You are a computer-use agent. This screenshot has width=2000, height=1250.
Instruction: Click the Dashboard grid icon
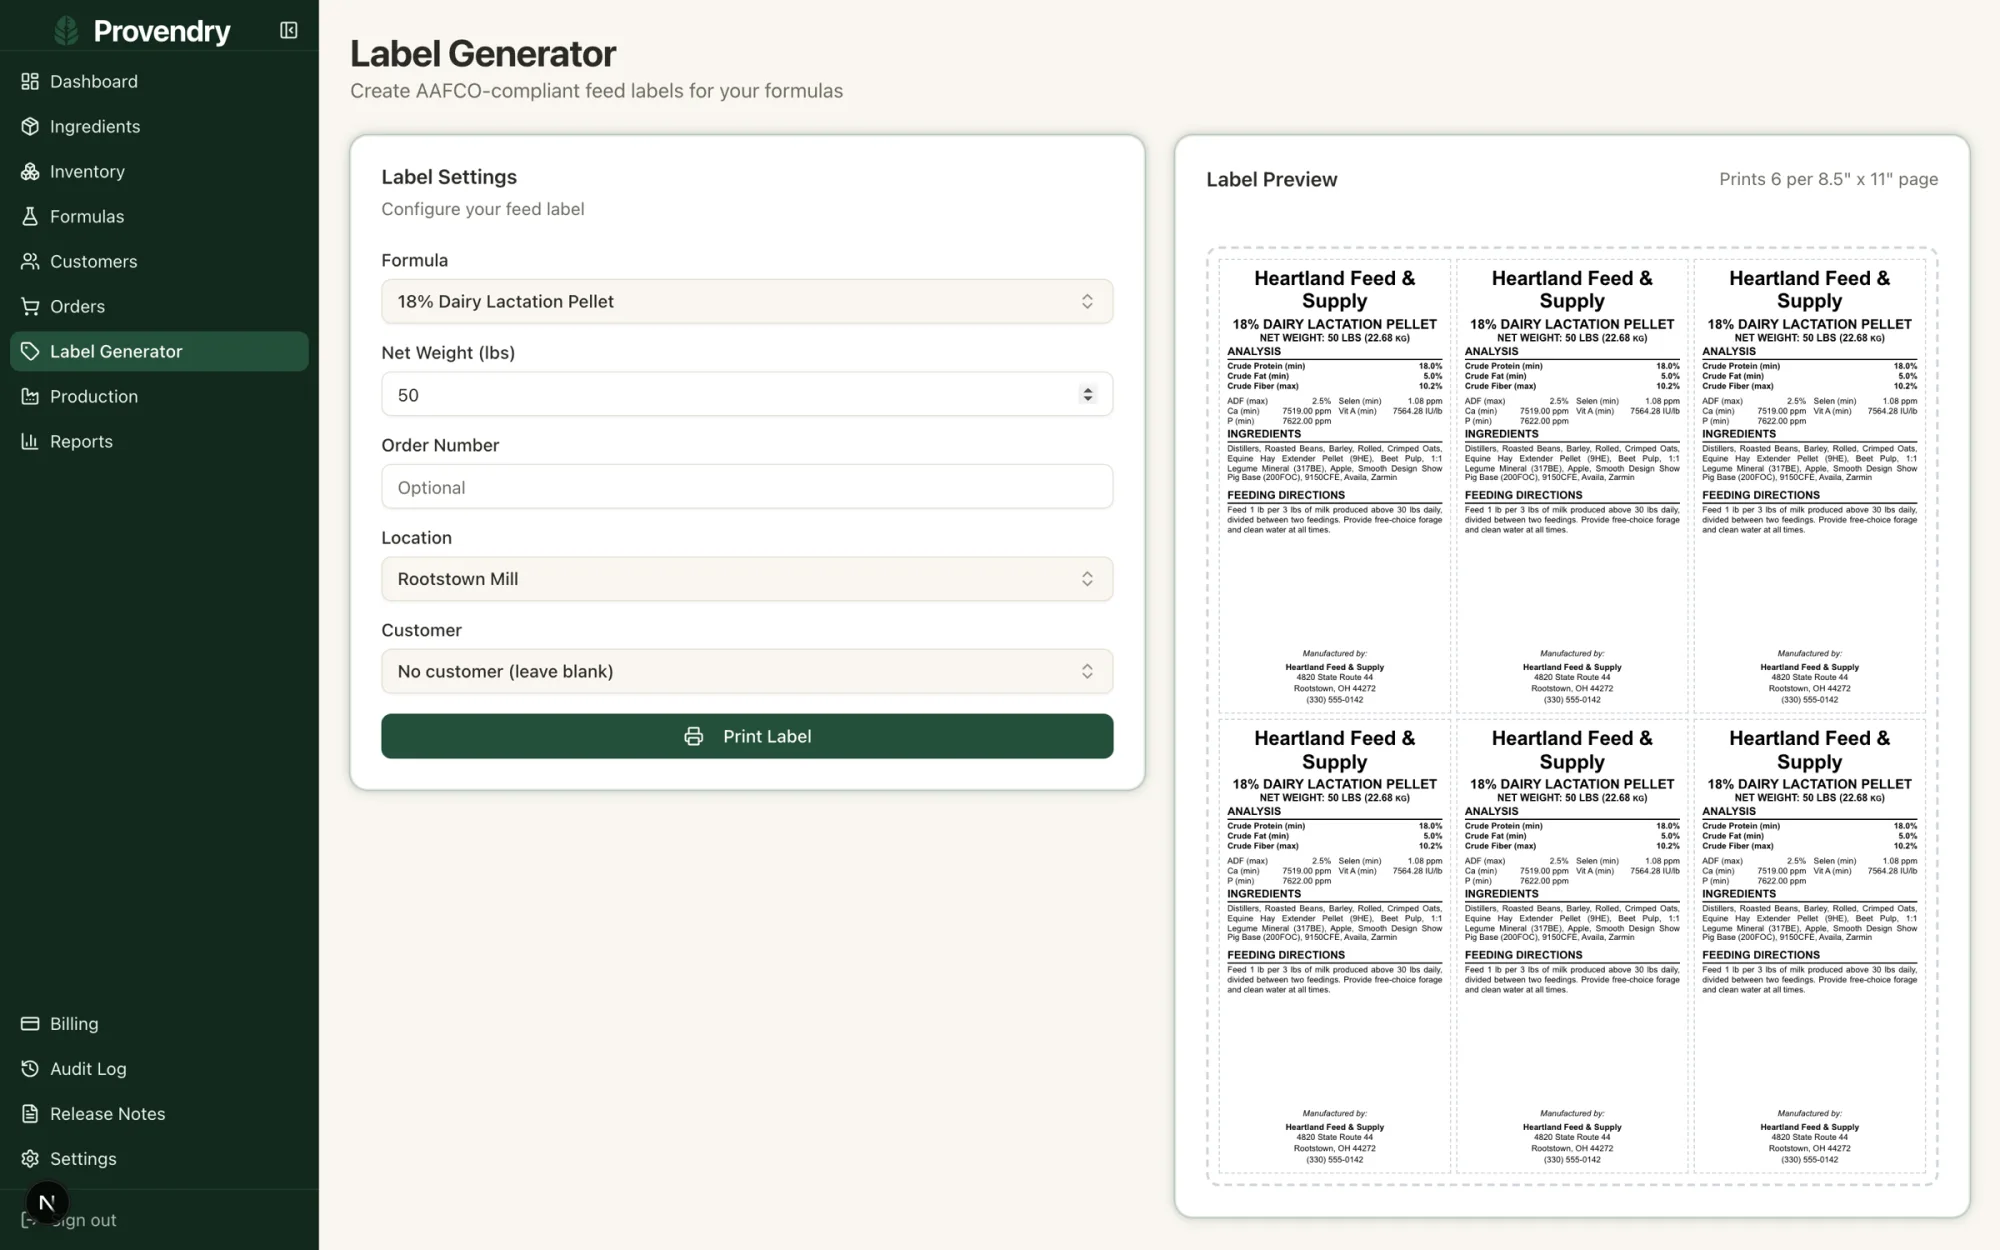[x=30, y=81]
